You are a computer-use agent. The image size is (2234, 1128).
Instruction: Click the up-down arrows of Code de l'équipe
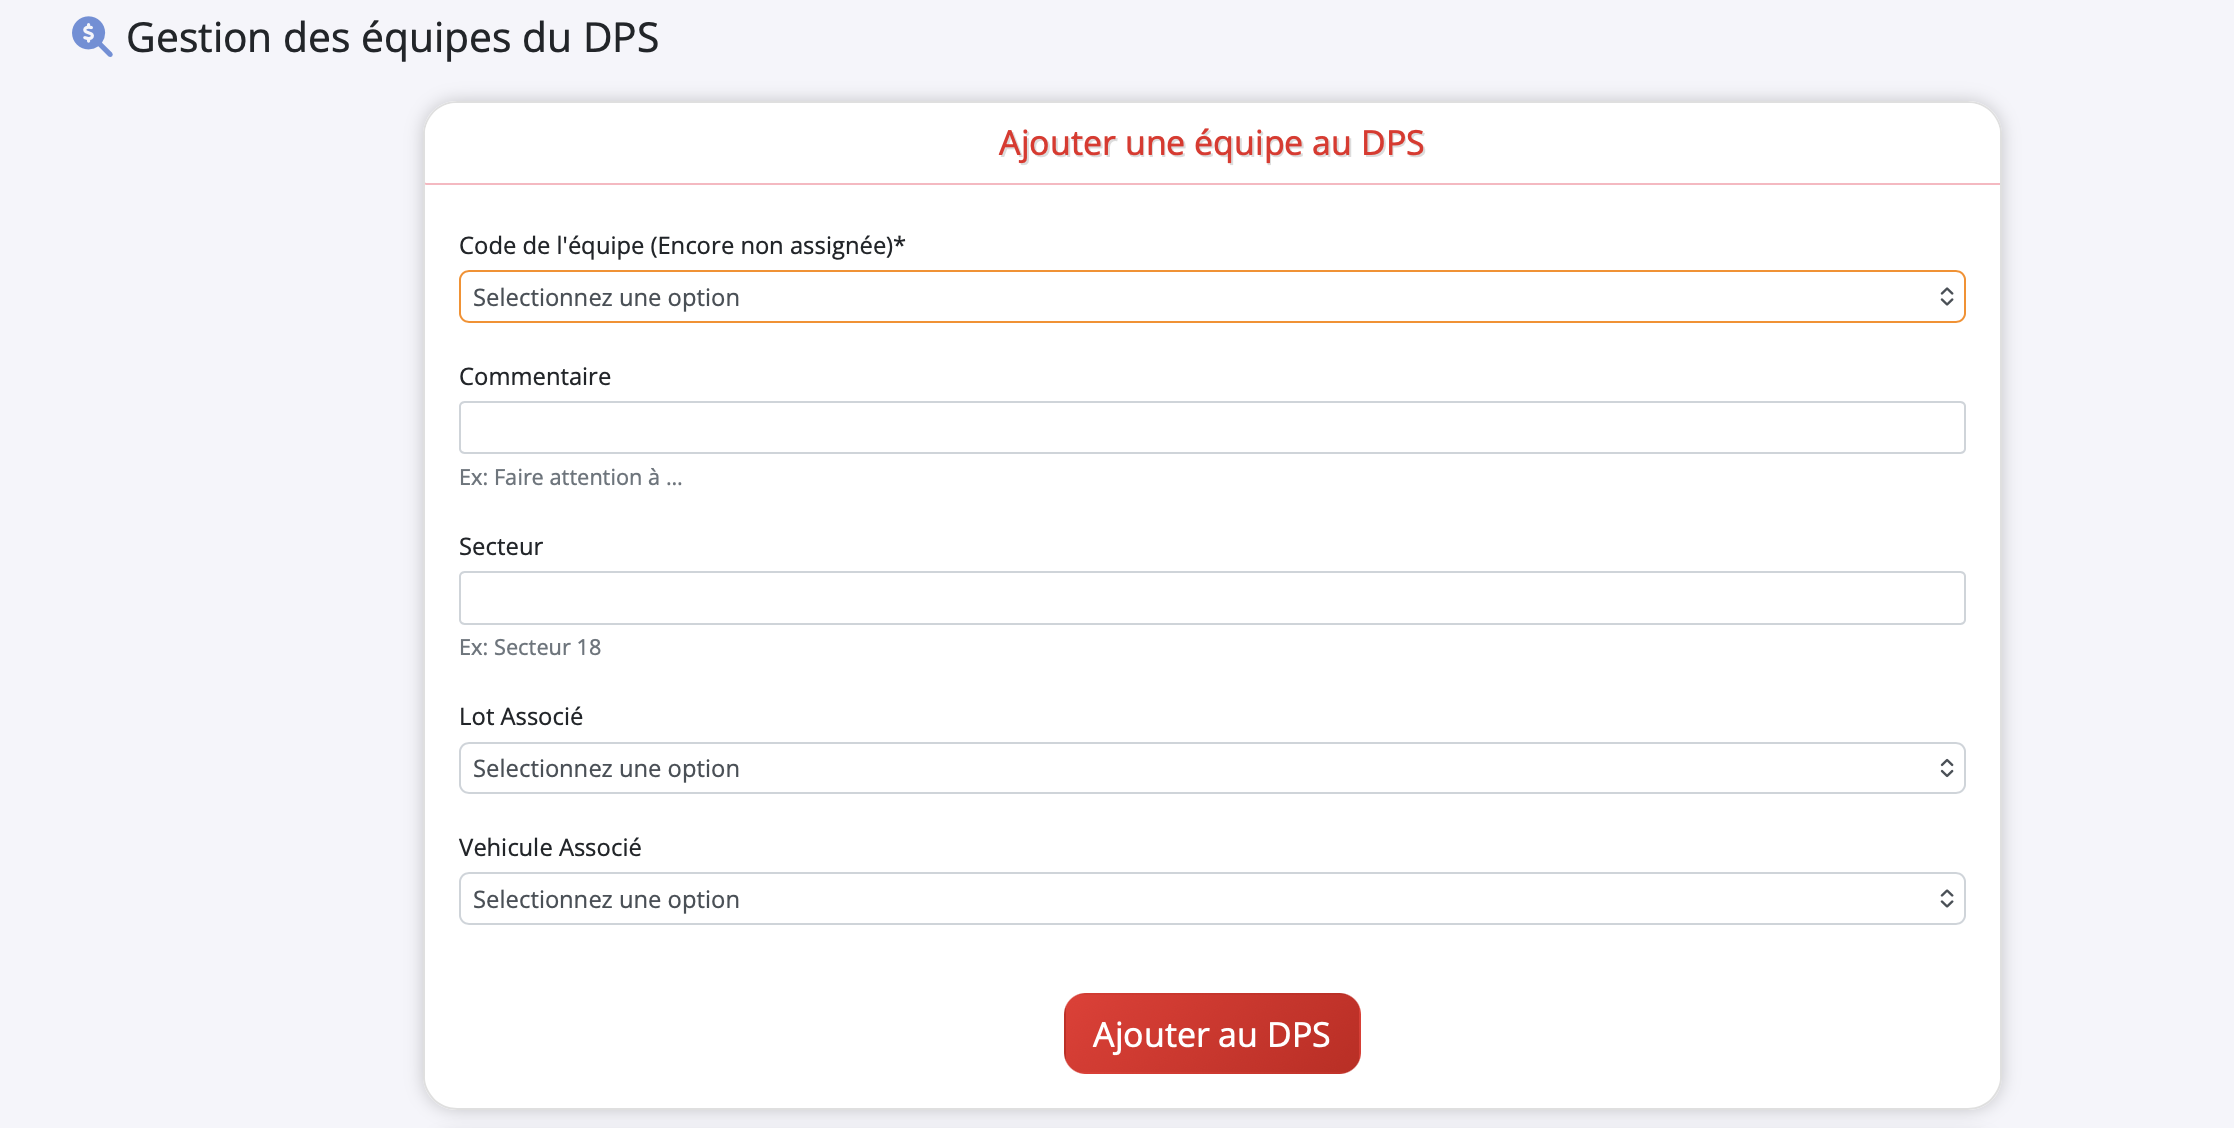[x=1946, y=297]
